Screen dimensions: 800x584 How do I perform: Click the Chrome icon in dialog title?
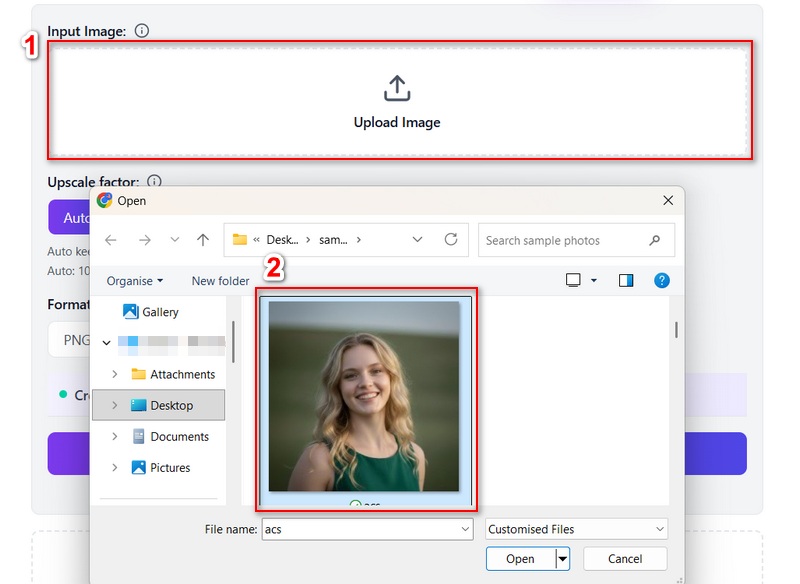105,200
